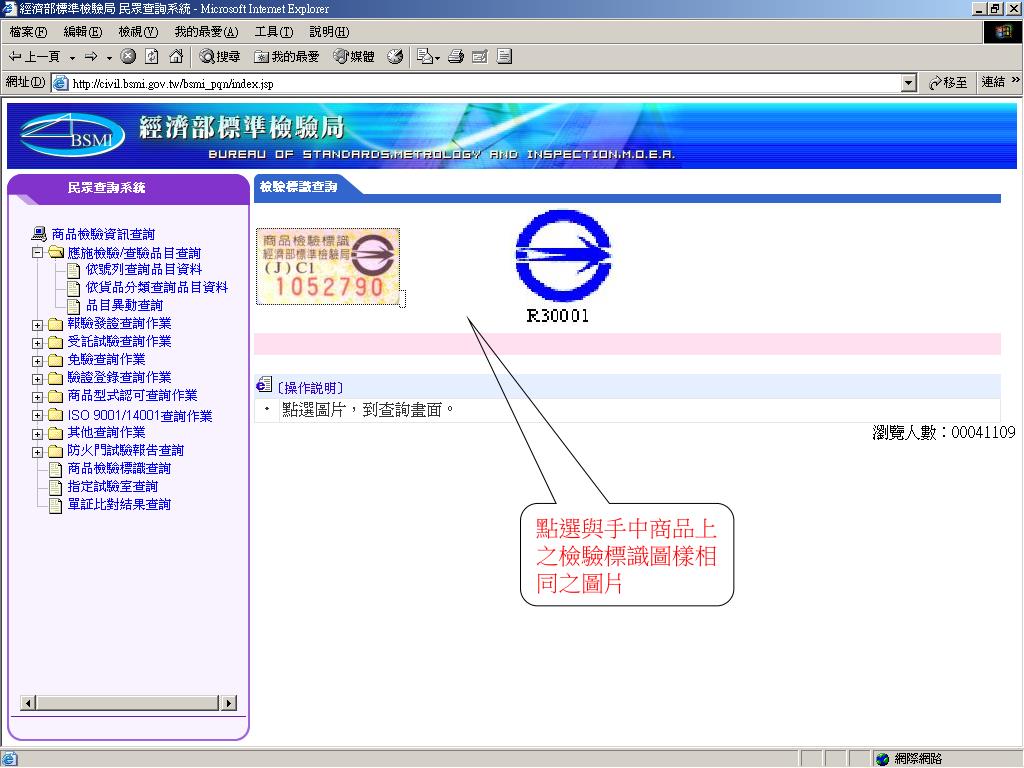Screen dimensions: 1024x768
Task: Open the 工具(T) menu
Action: [x=274, y=32]
